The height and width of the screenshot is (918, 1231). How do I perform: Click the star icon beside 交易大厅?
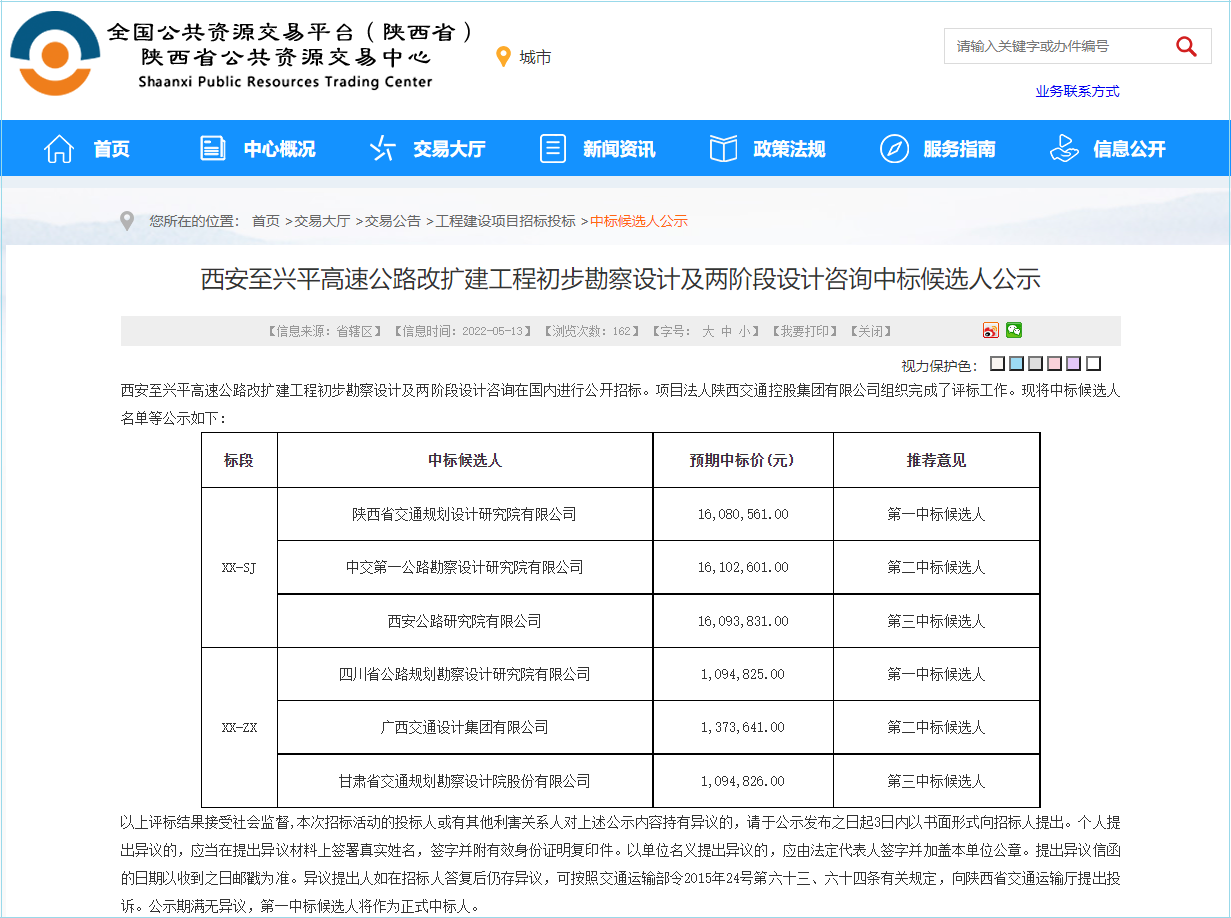click(382, 149)
